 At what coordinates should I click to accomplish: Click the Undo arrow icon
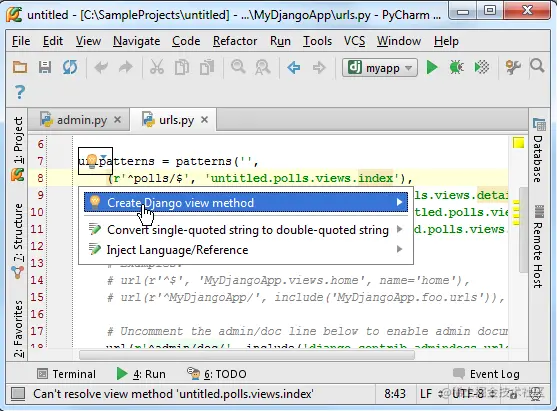click(x=101, y=67)
